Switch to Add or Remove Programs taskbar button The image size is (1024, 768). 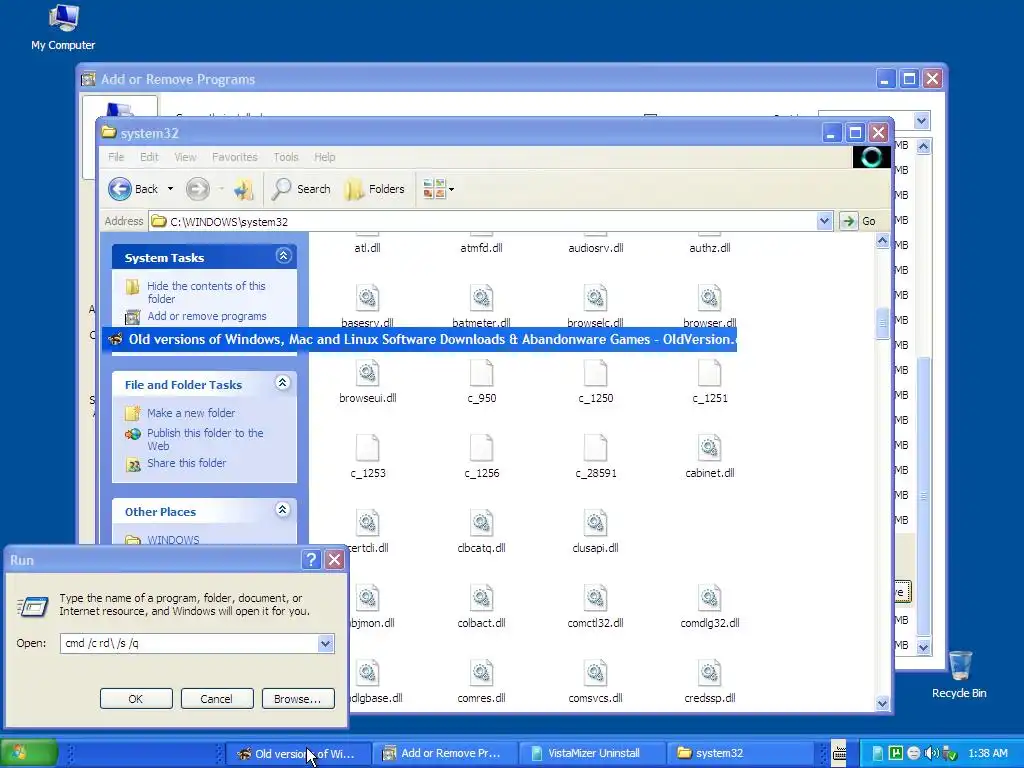click(446, 753)
